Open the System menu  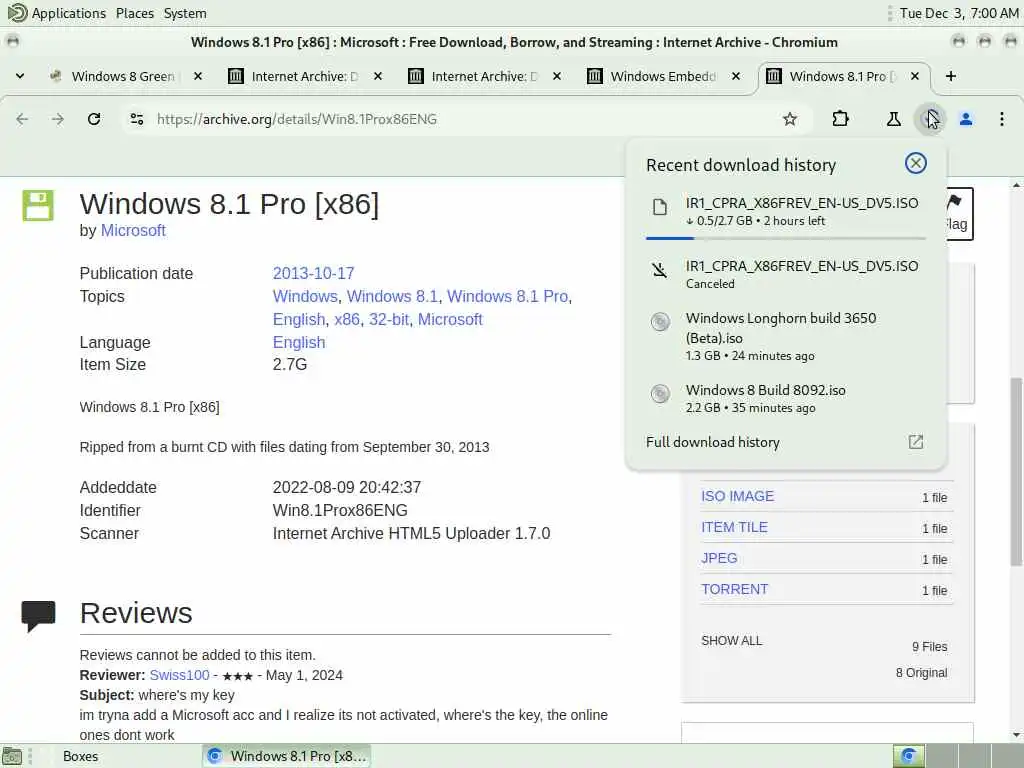(185, 13)
